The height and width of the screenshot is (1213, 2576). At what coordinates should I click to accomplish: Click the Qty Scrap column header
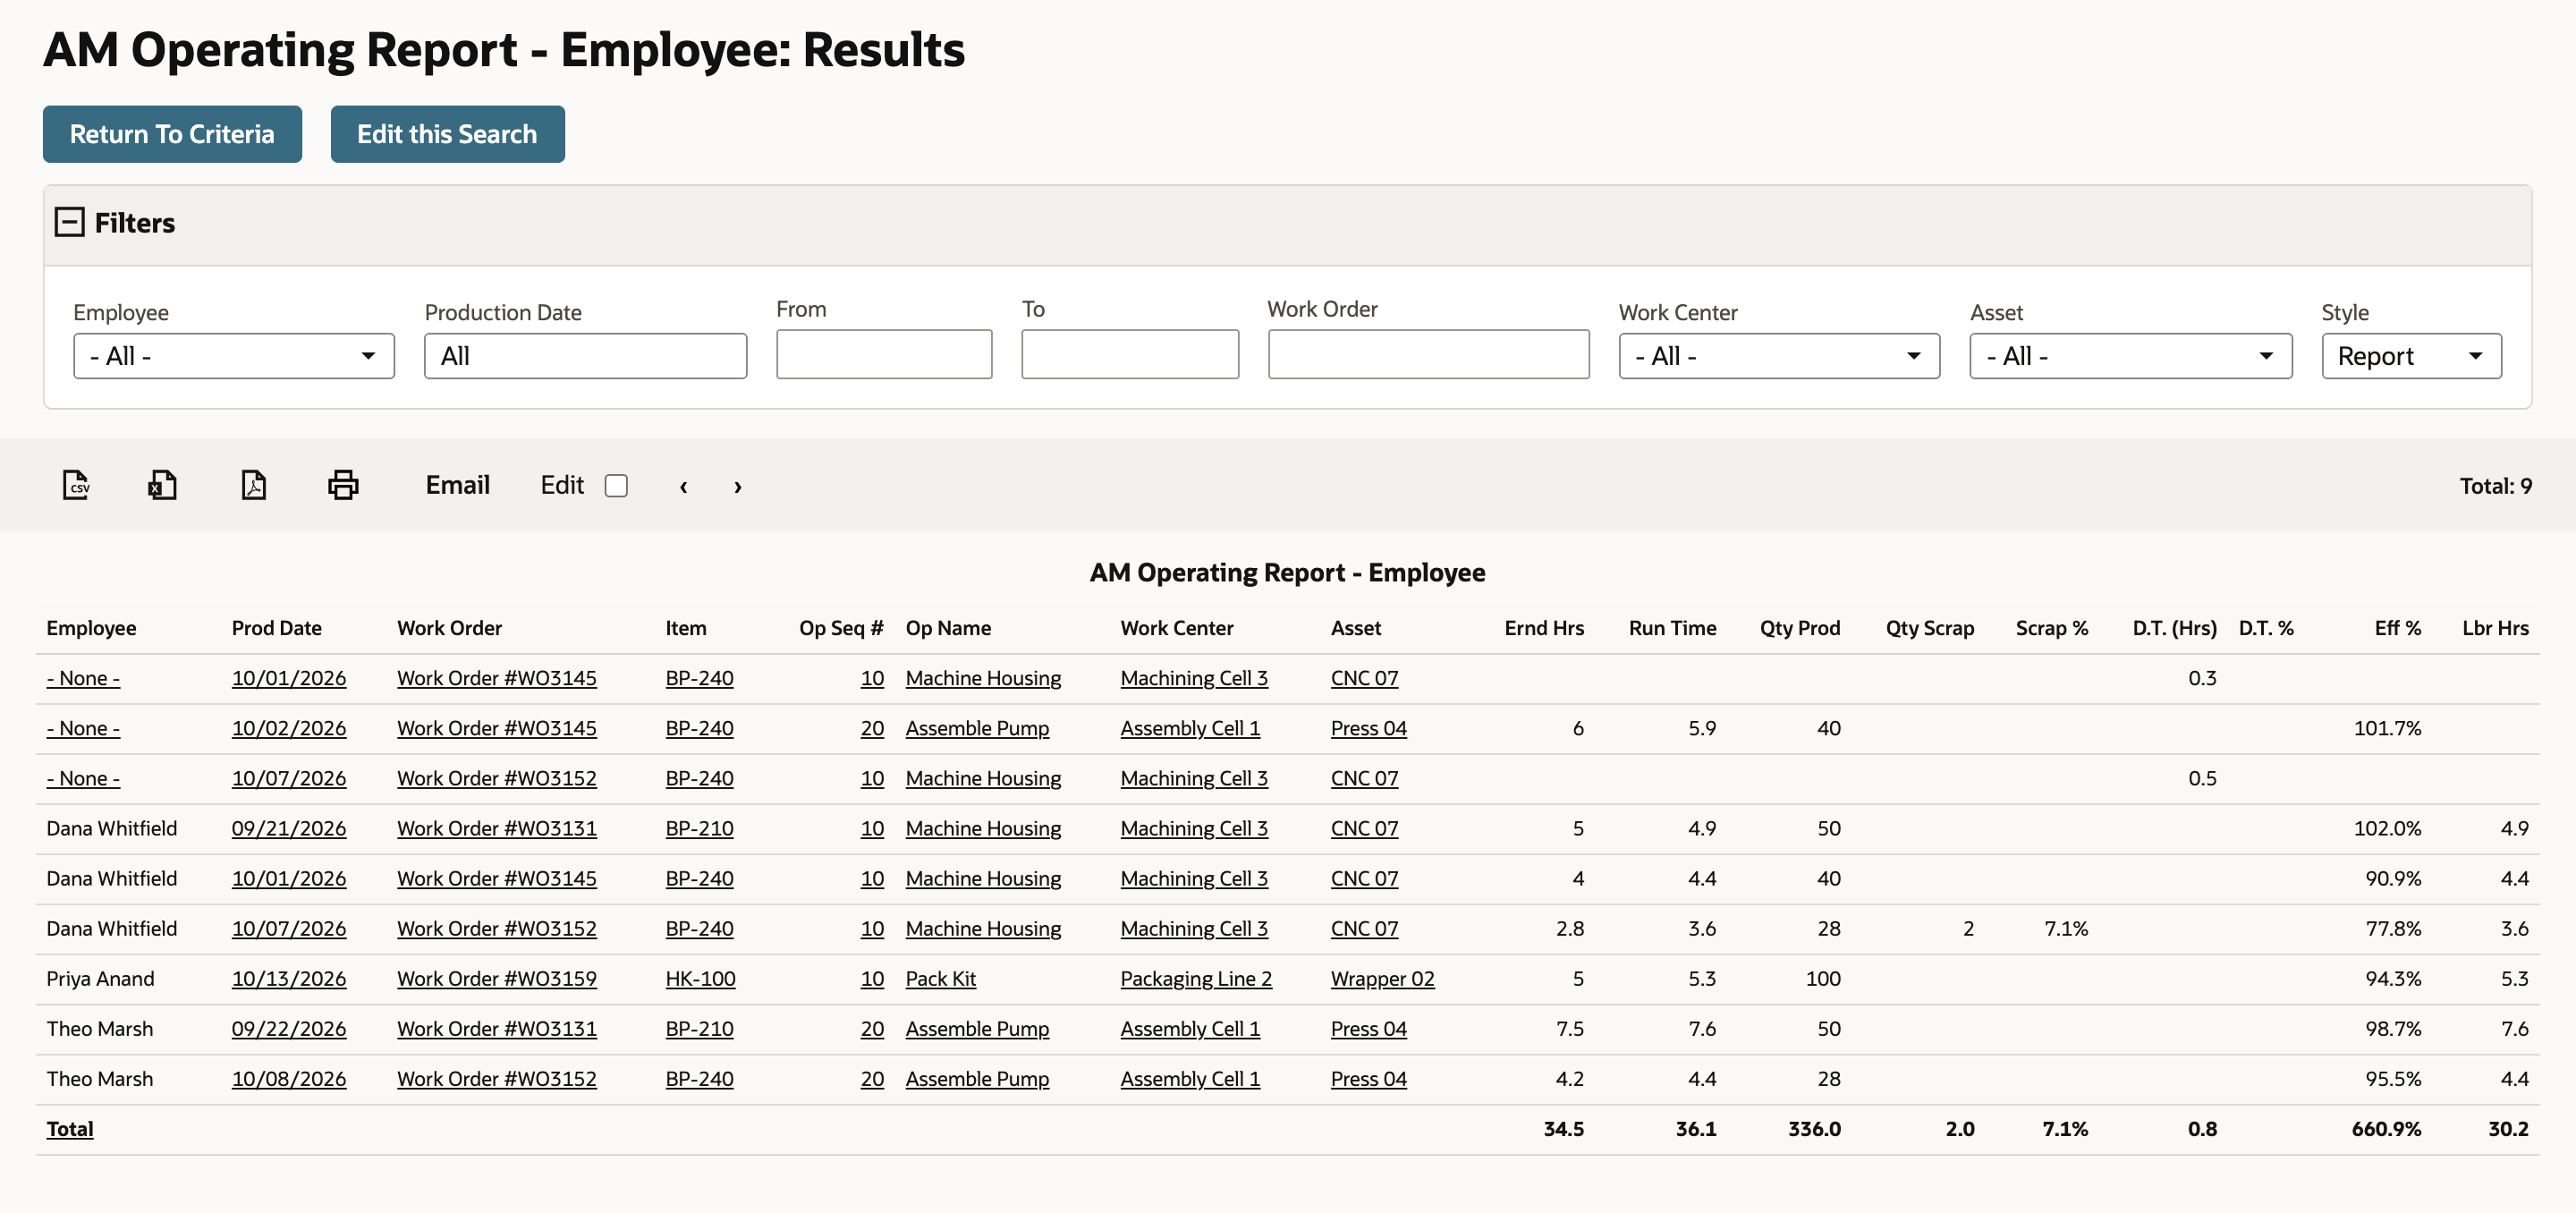[1929, 628]
